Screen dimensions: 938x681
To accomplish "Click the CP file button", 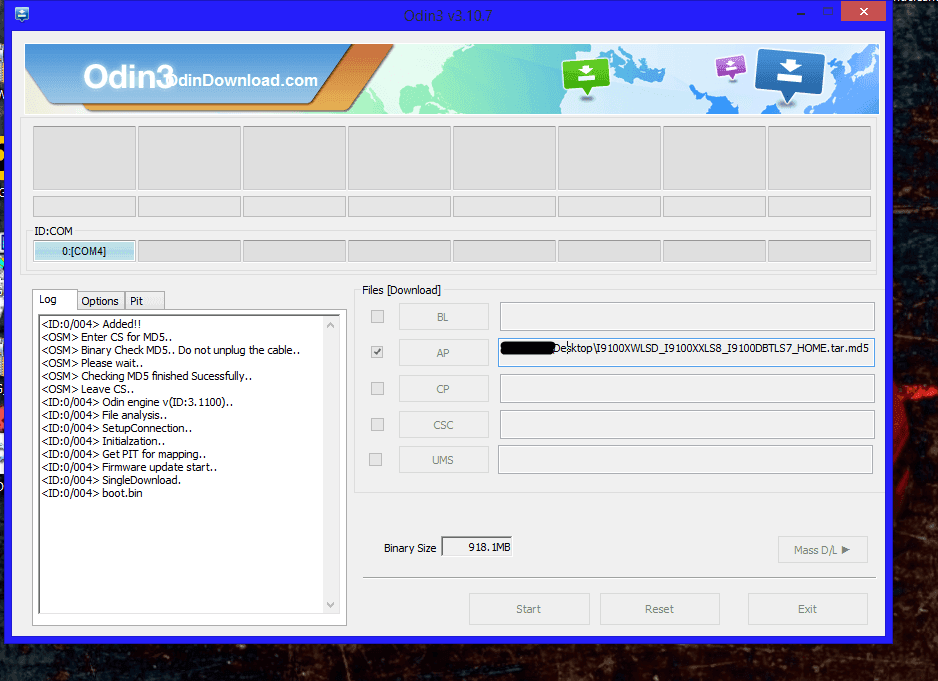I will [444, 389].
